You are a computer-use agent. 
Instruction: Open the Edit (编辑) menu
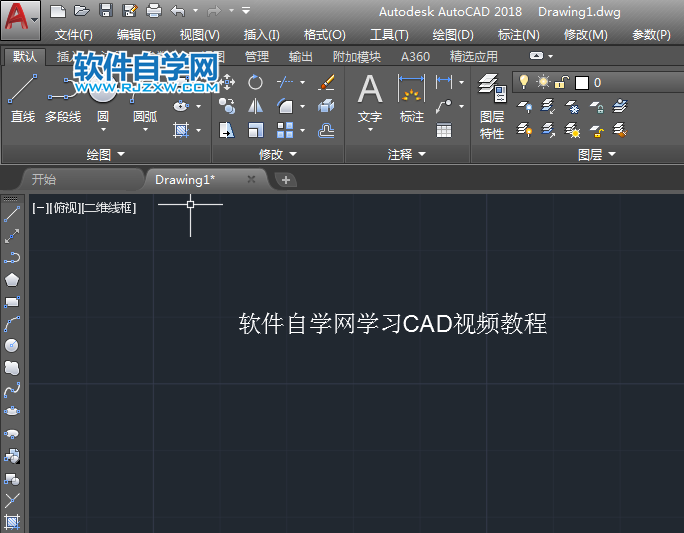(136, 34)
